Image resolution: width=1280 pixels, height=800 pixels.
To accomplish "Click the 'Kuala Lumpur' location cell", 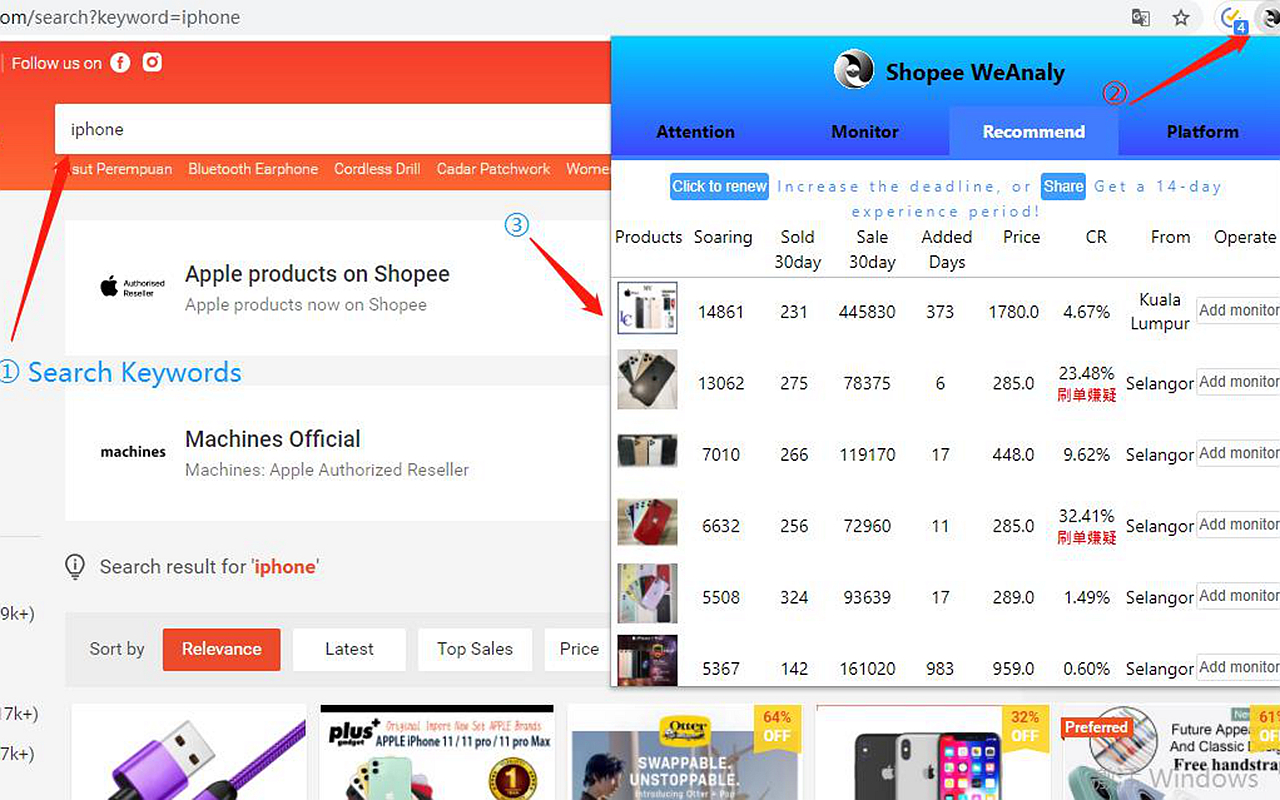I will click(1160, 311).
